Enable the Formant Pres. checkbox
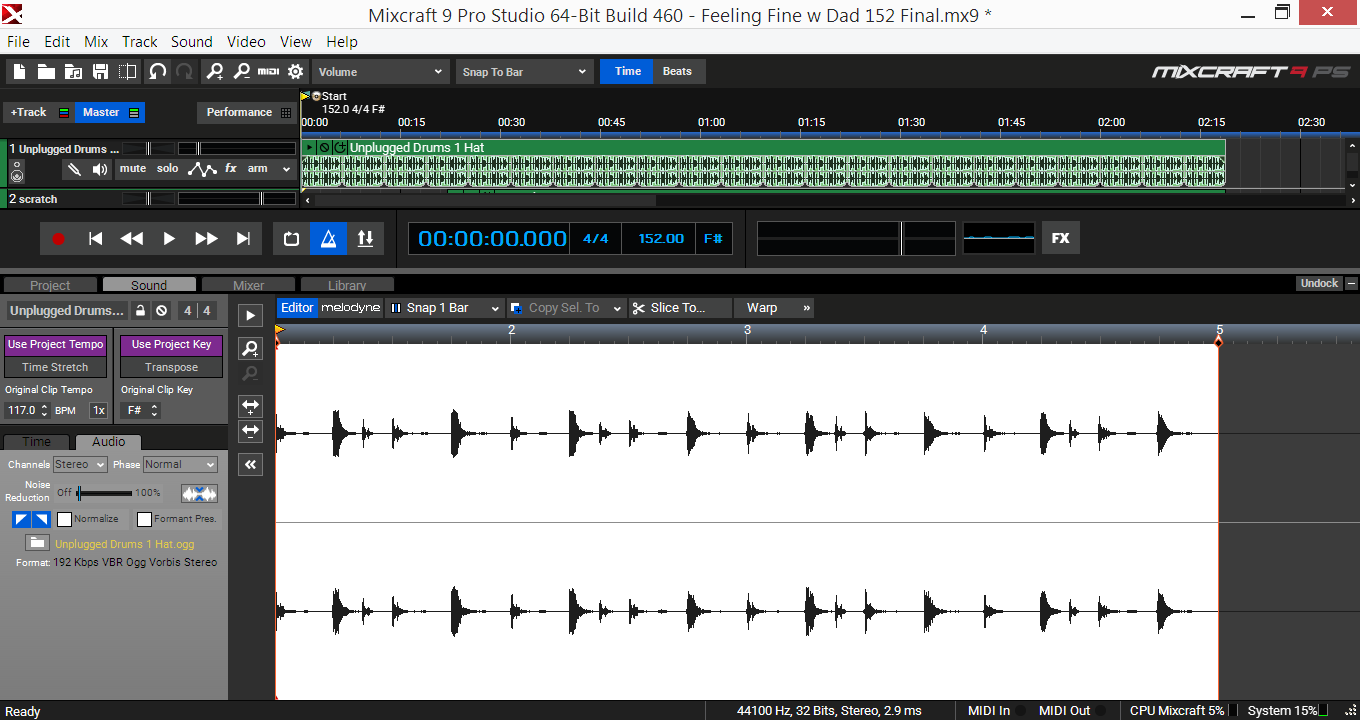1360x720 pixels. [x=145, y=519]
